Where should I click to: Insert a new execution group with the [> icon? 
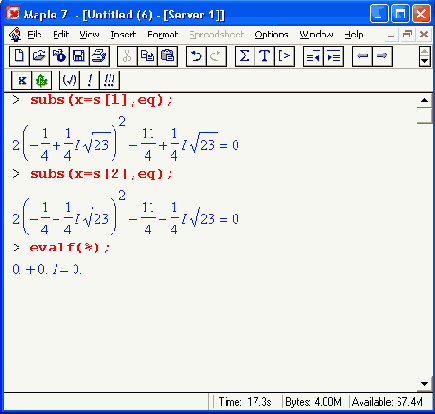[x=285, y=56]
